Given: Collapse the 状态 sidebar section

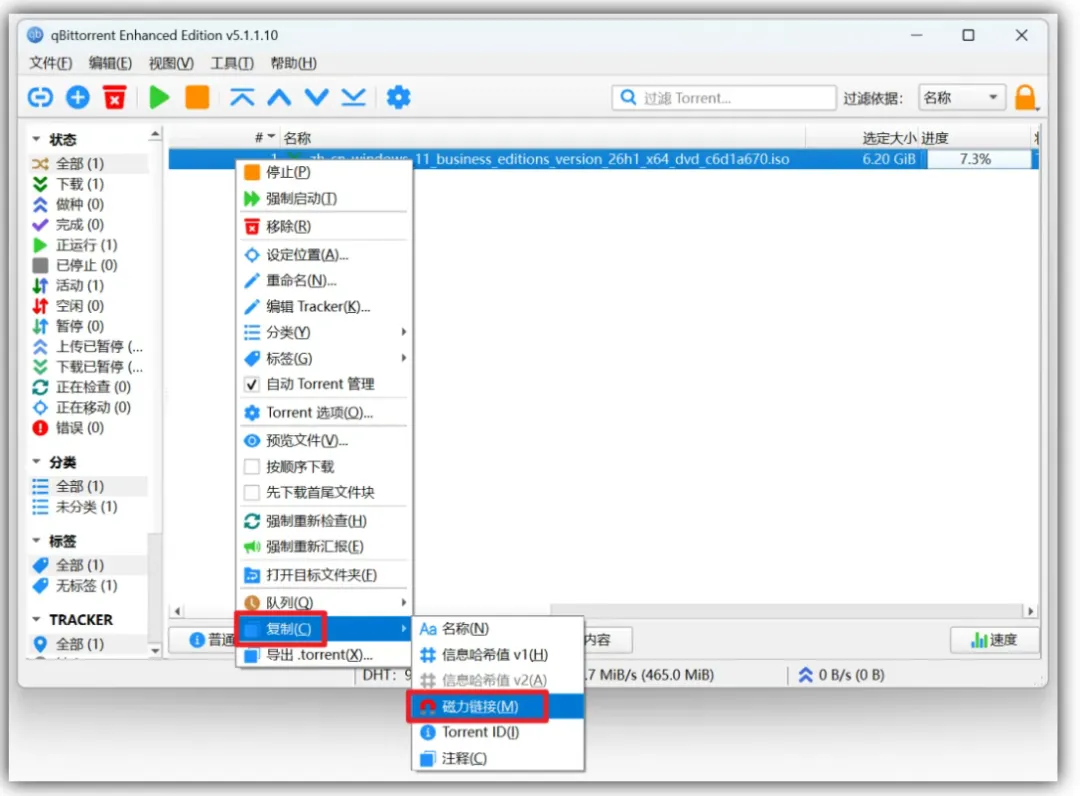Looking at the screenshot, I should [36, 139].
